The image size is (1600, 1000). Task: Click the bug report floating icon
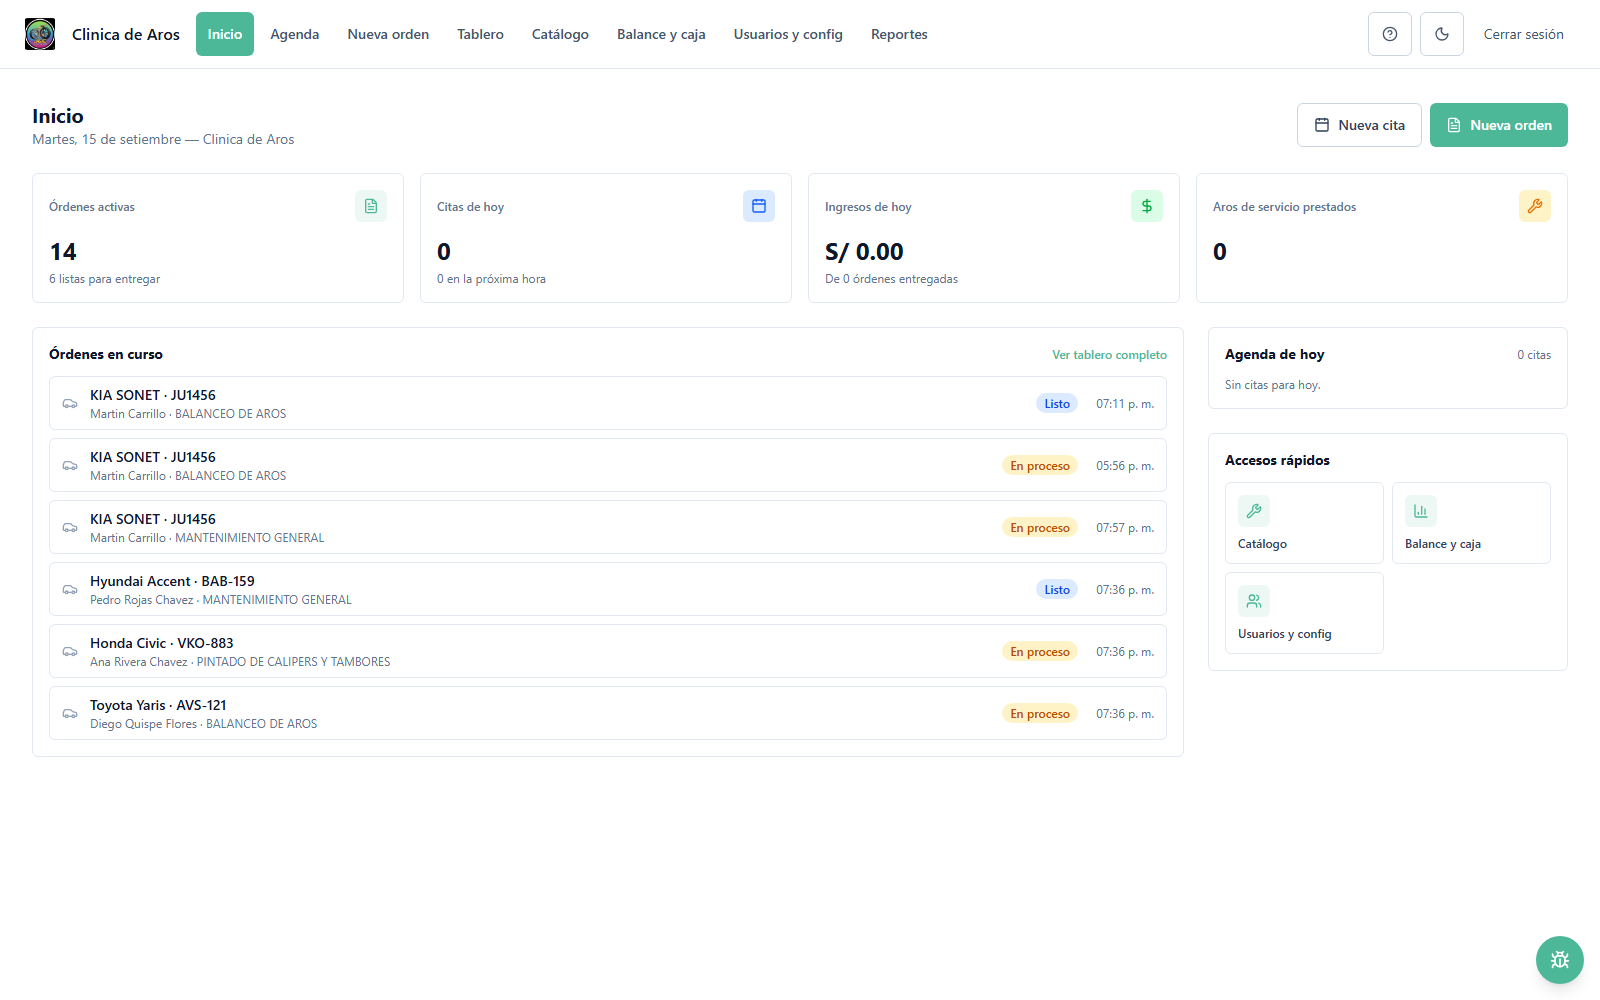pos(1560,960)
